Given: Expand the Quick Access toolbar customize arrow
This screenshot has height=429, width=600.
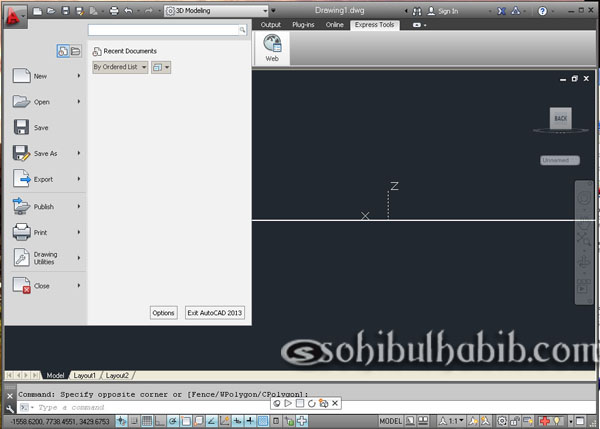Looking at the screenshot, I should tap(273, 11).
